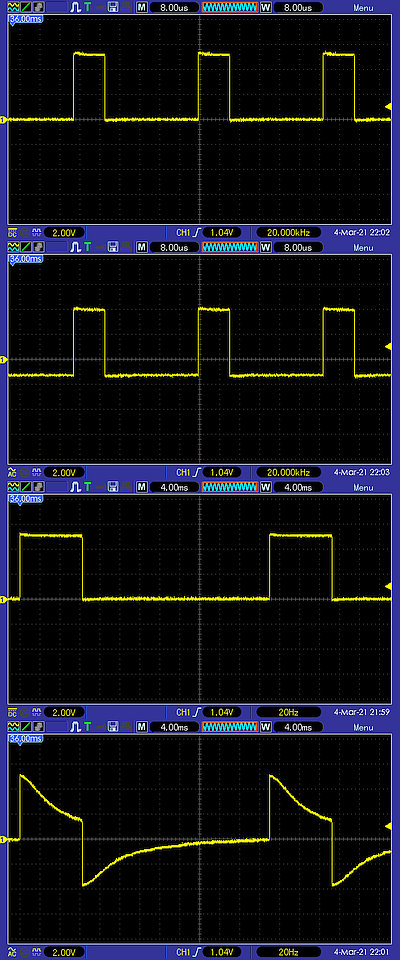Click the W window icon in the 22:02 capture
400x960 pixels.
tap(266, 7)
